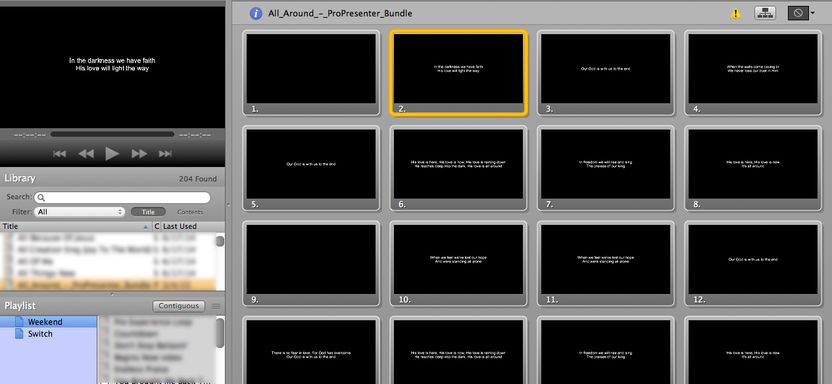Select highlighted slide 2
This screenshot has height=384, width=832.
tap(458, 73)
